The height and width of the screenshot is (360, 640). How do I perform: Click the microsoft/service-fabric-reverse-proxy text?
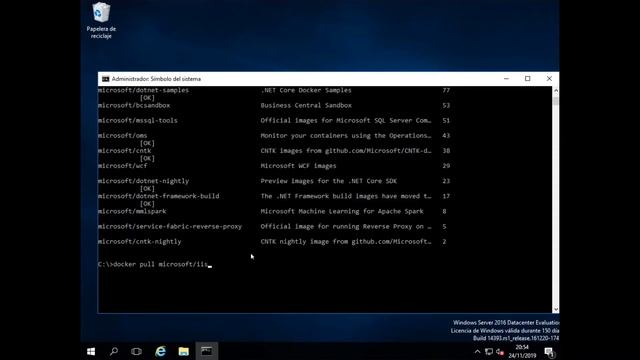point(170,226)
